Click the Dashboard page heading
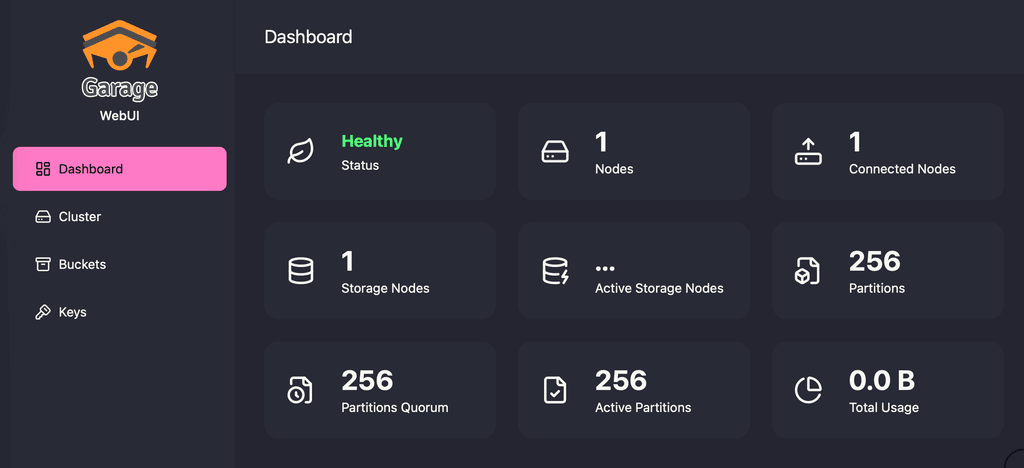Viewport: 1024px width, 468px height. tap(308, 37)
